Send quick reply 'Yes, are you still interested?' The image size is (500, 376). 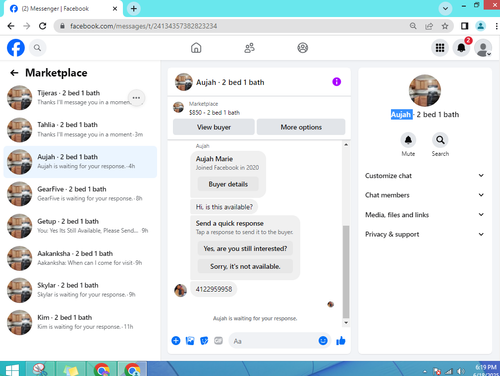[245, 248]
